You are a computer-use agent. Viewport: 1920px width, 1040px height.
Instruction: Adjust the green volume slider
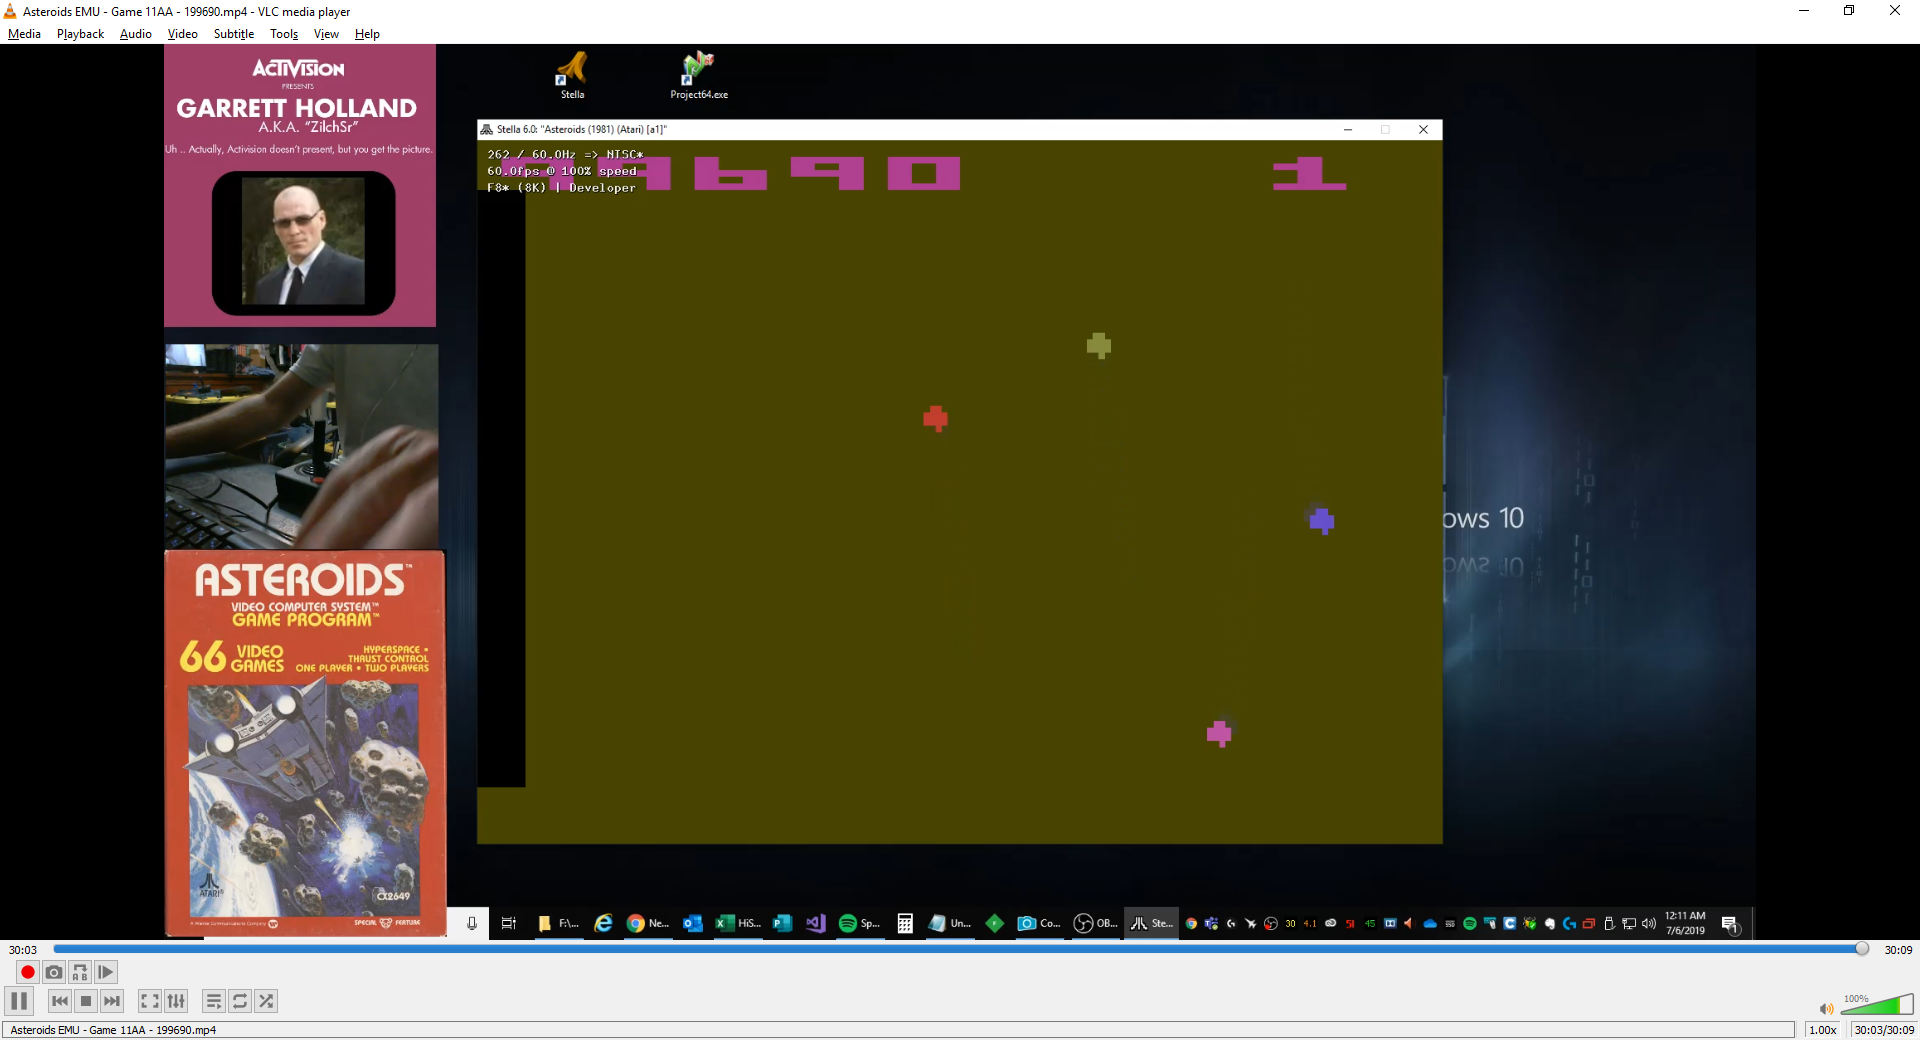tap(1877, 1005)
